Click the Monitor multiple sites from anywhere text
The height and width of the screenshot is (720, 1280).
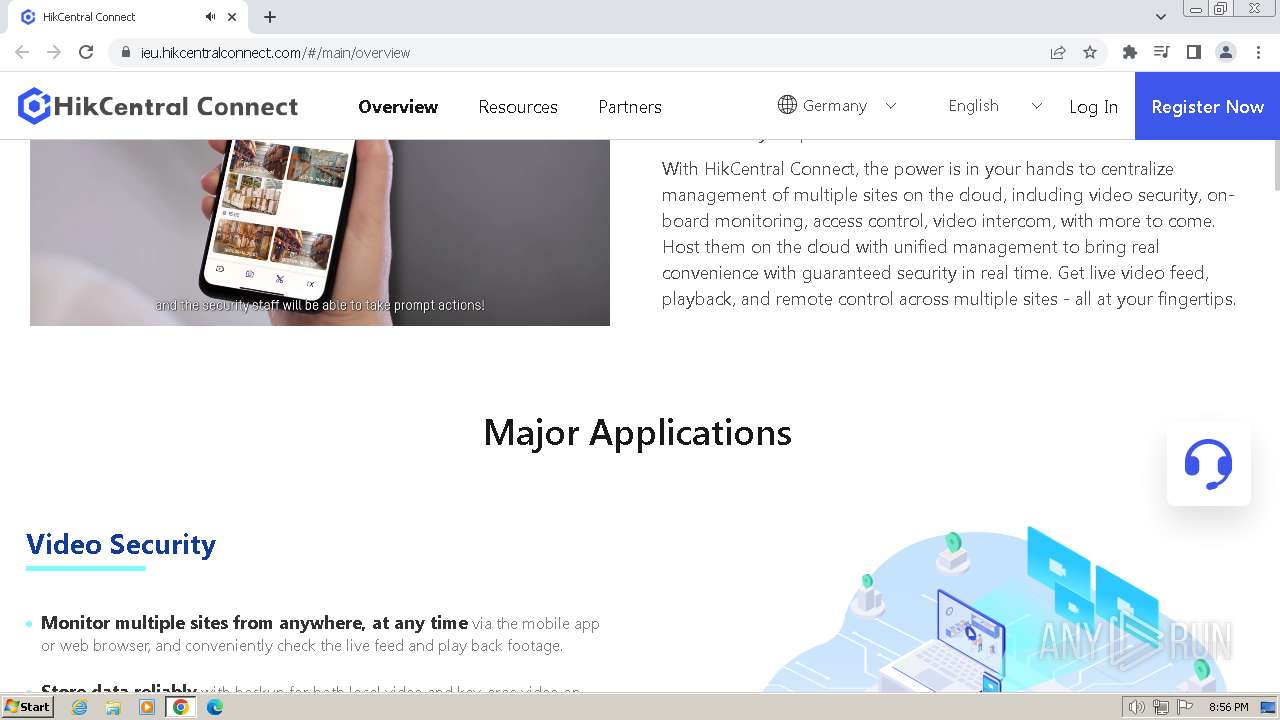tap(254, 623)
